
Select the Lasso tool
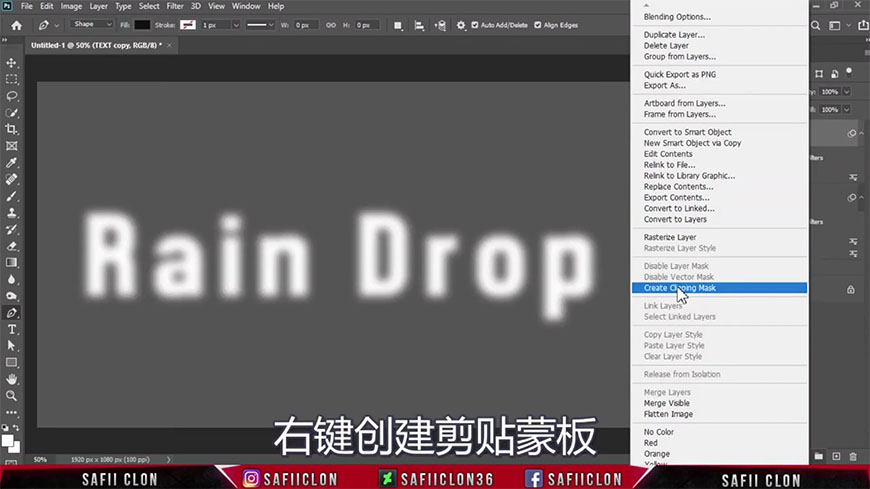point(11,96)
